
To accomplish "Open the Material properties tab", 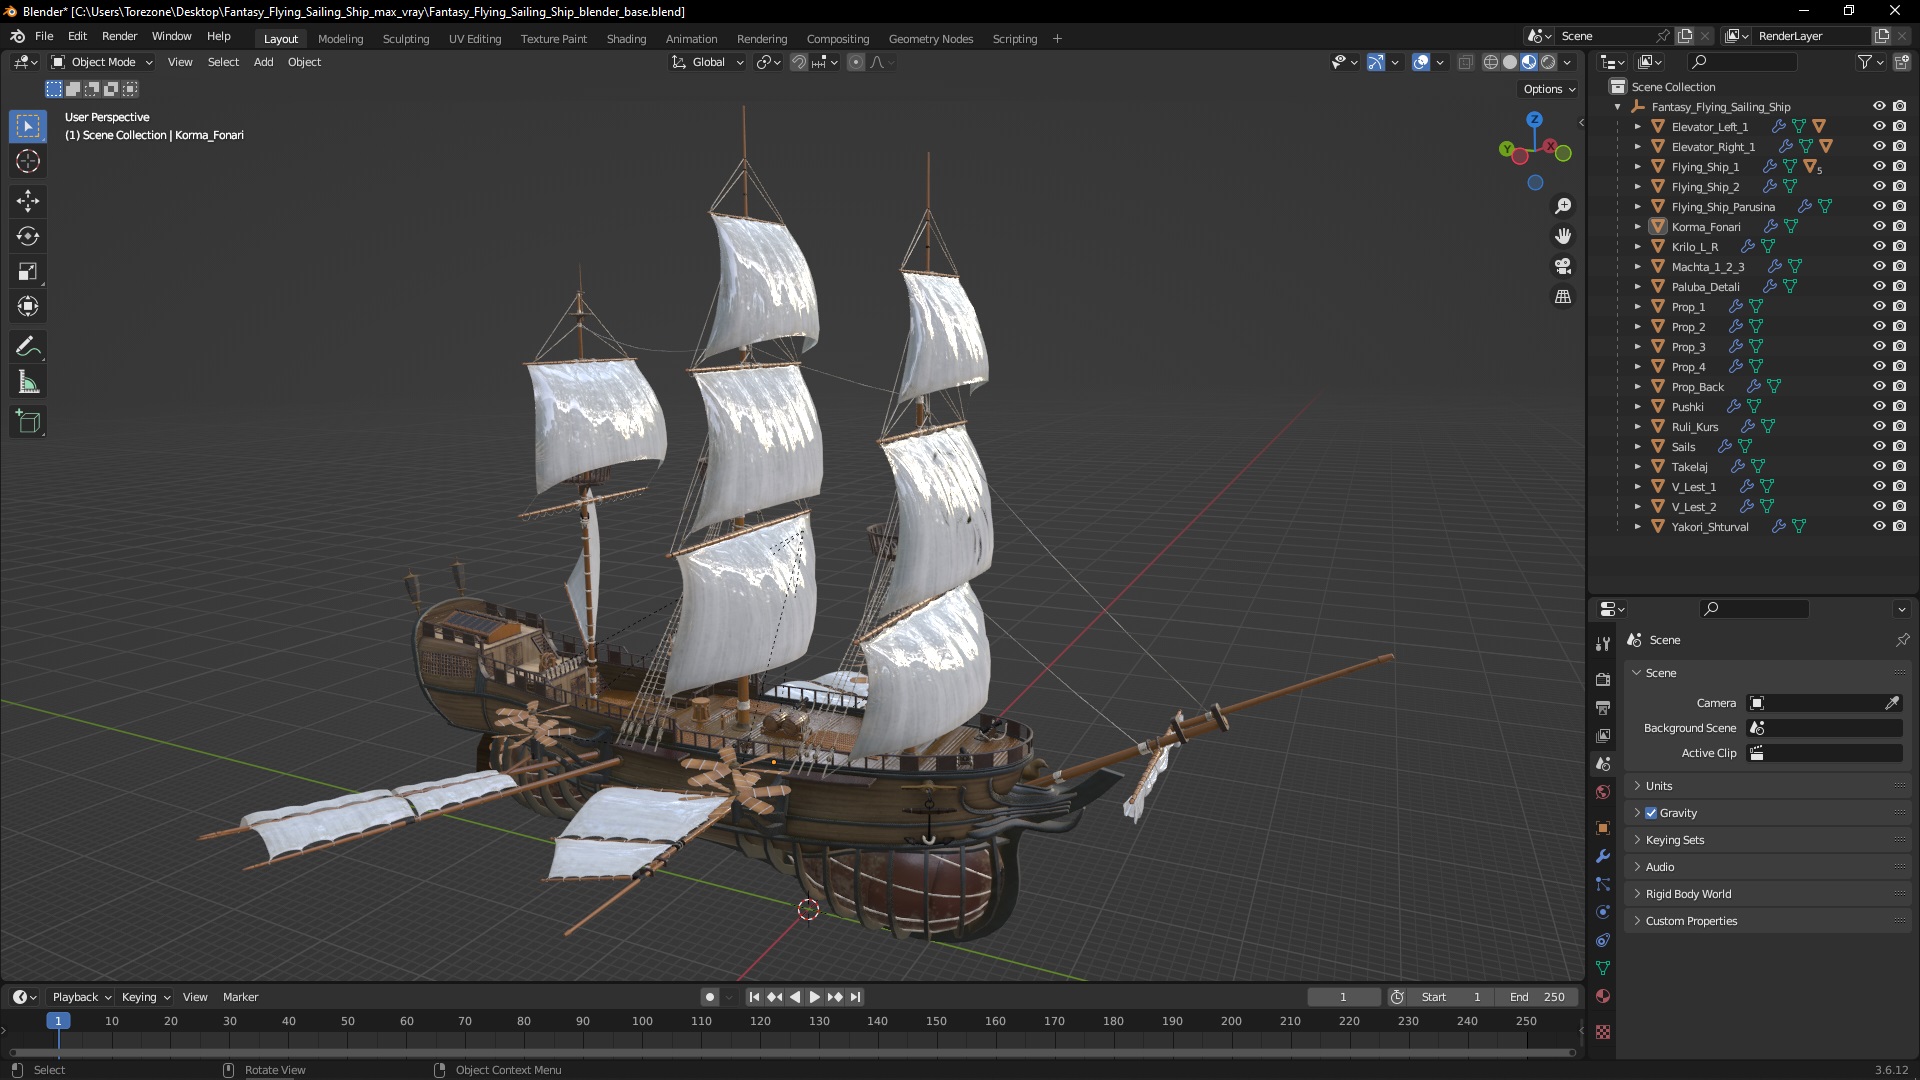I will [x=1603, y=996].
